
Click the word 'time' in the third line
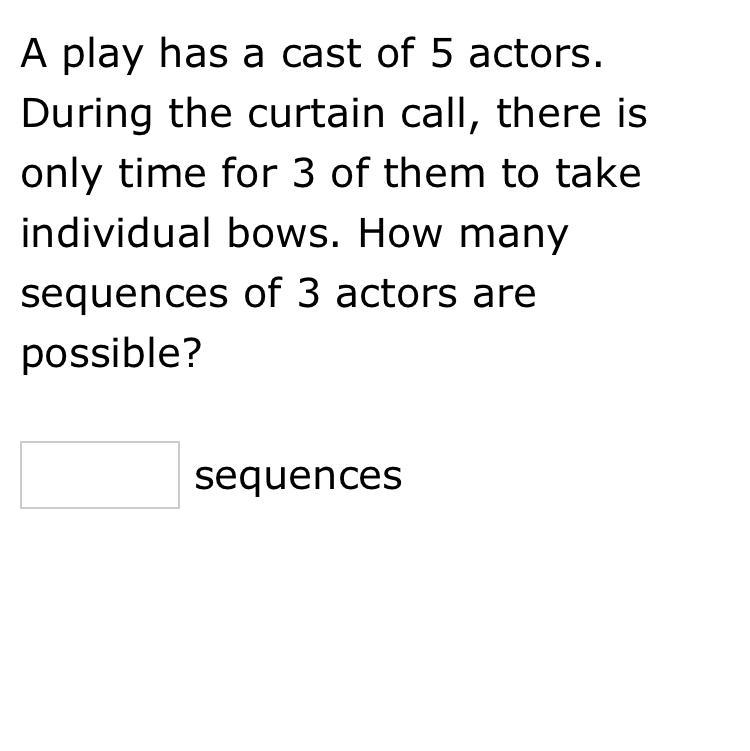coord(162,173)
